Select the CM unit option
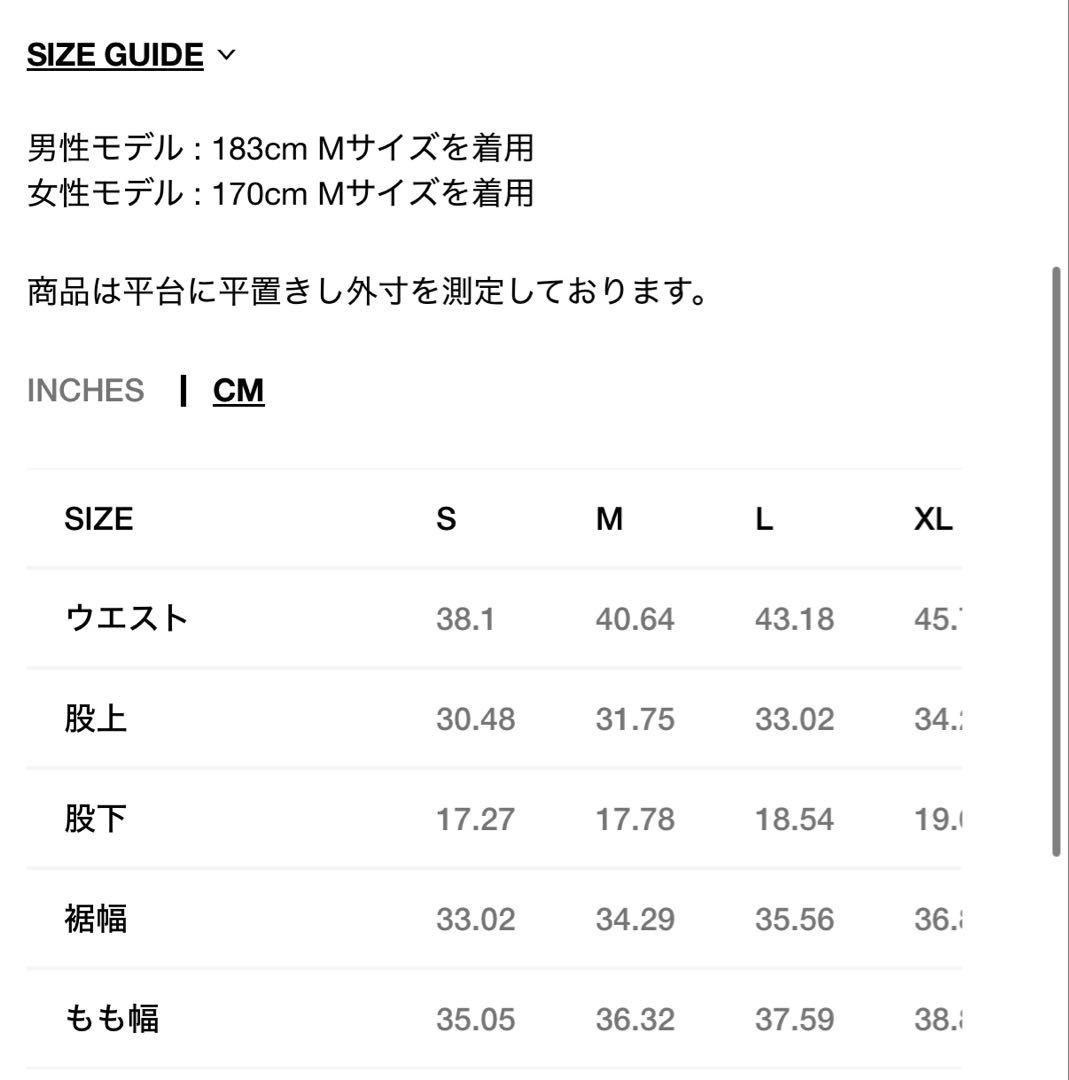The width and height of the screenshot is (1069, 1080). coord(238,391)
